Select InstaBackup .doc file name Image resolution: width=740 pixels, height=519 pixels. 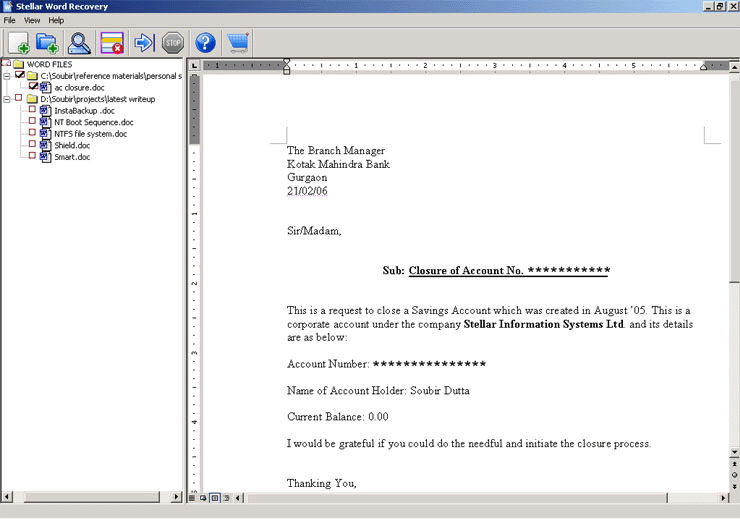click(x=84, y=110)
